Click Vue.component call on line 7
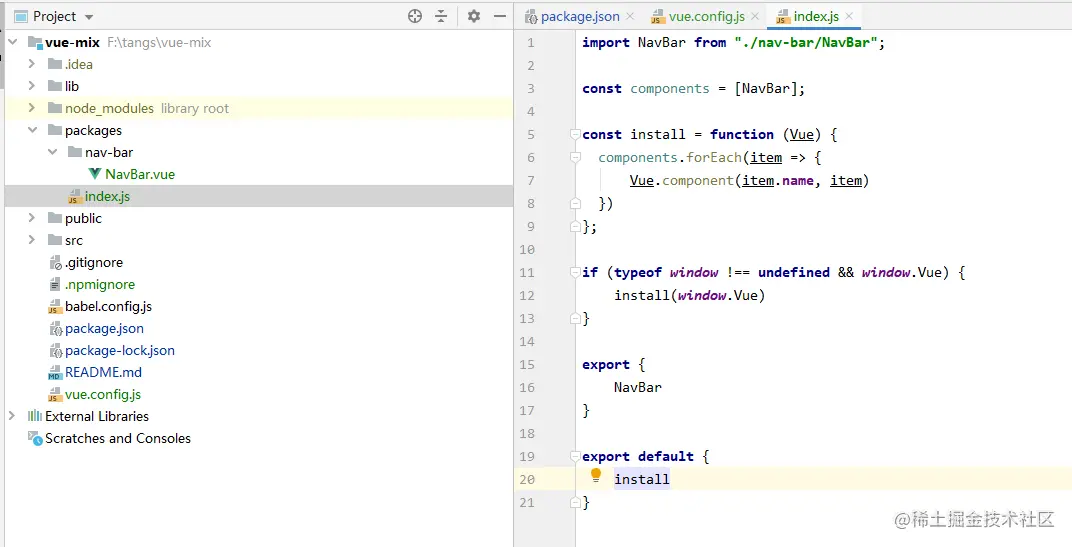 (x=682, y=181)
